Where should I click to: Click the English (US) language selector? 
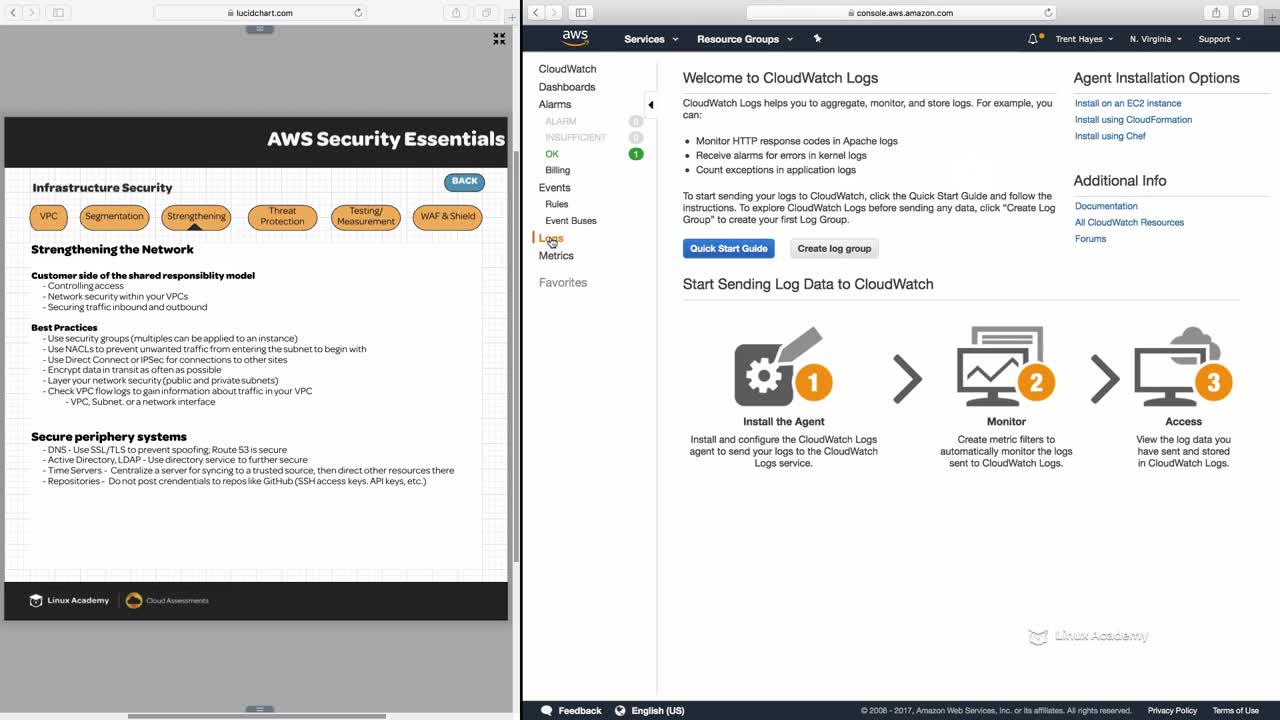658,711
